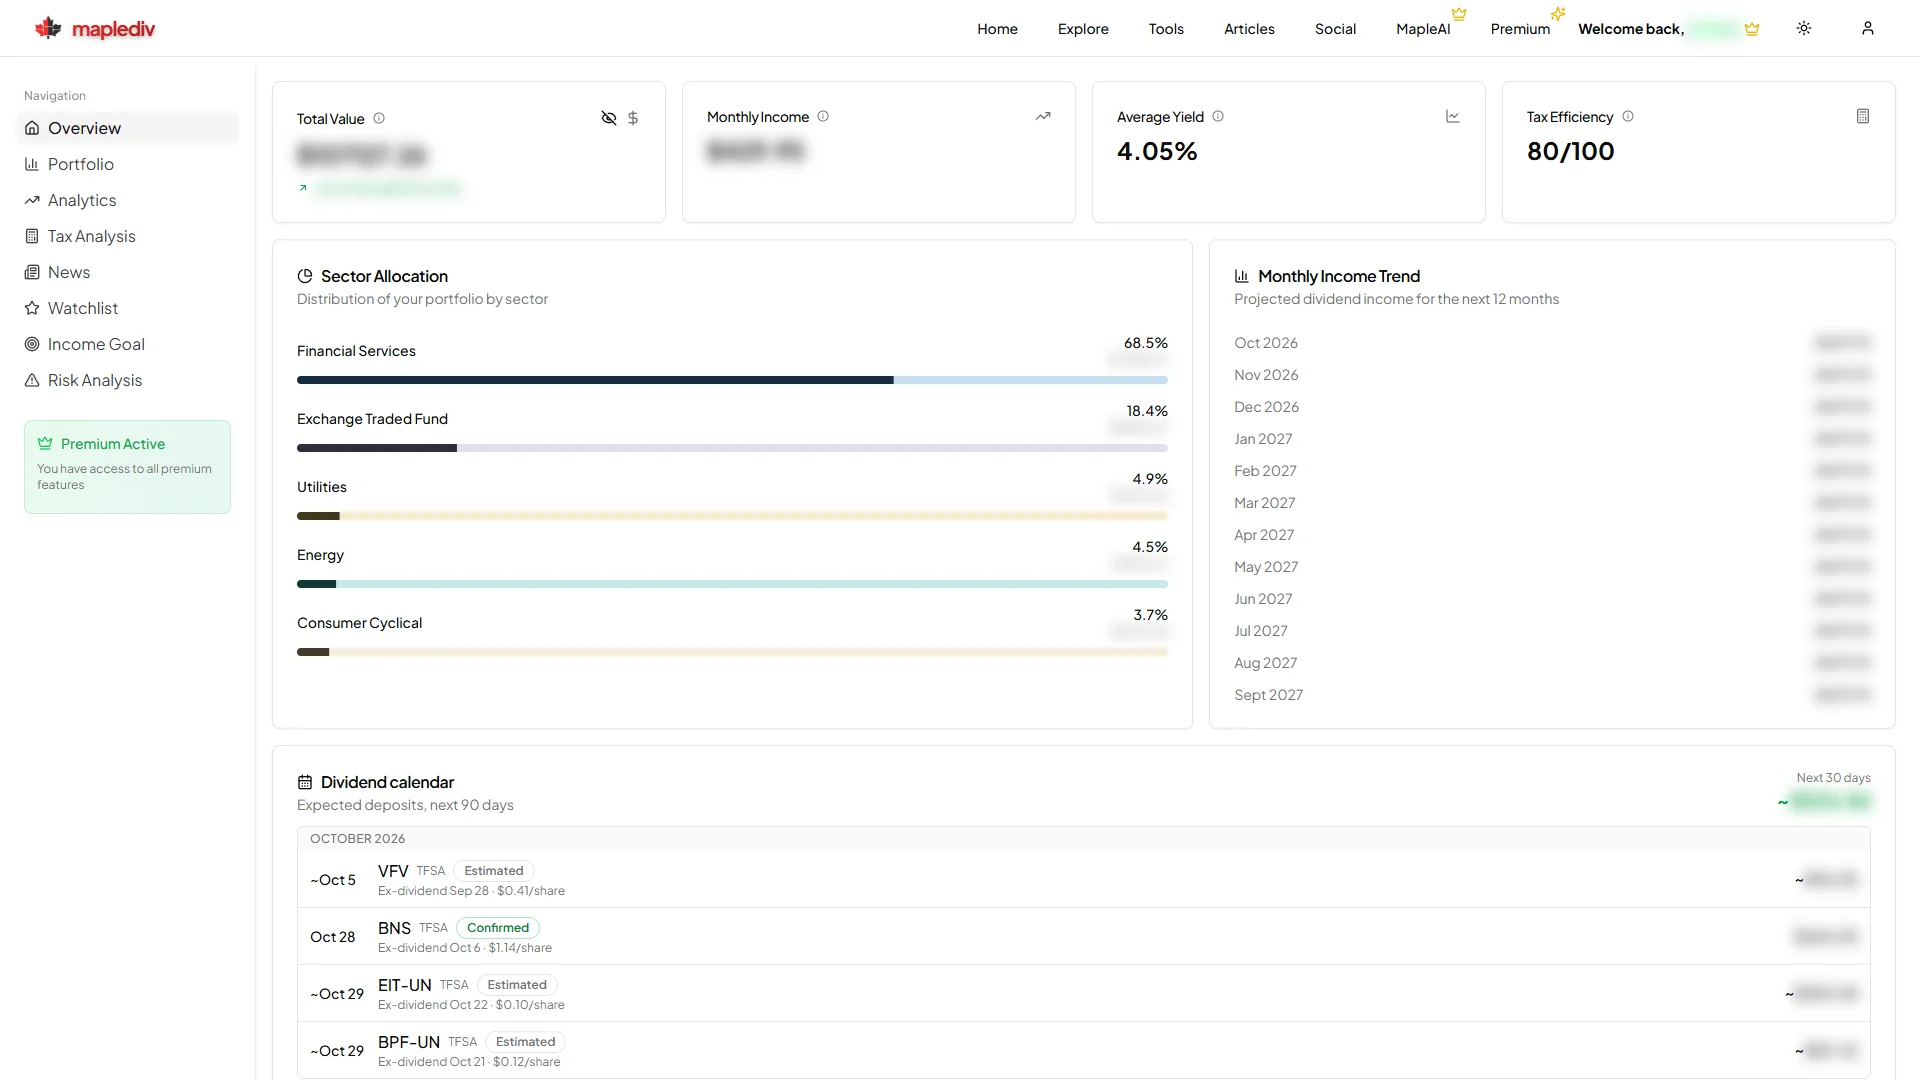Click Monthly Income trending arrow icon
The height and width of the screenshot is (1080, 1920).
(1043, 116)
